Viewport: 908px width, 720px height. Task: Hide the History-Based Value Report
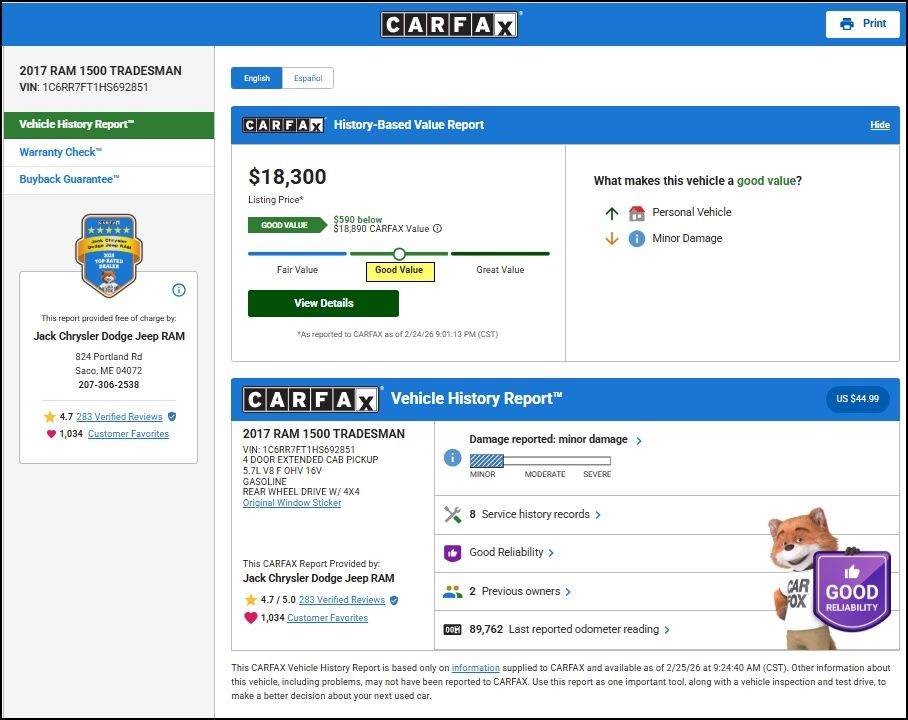click(x=879, y=125)
